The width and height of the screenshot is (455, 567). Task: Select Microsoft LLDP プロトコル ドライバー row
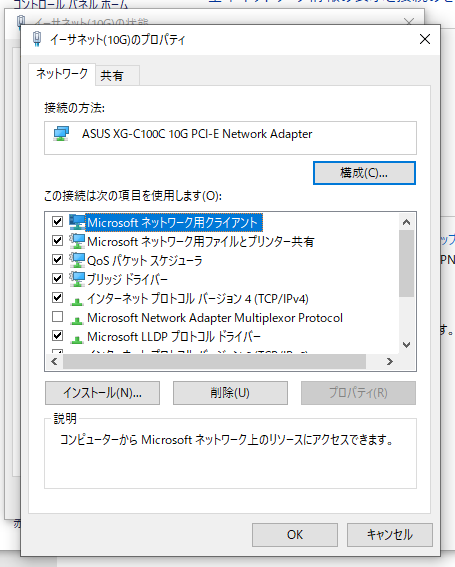(174, 337)
